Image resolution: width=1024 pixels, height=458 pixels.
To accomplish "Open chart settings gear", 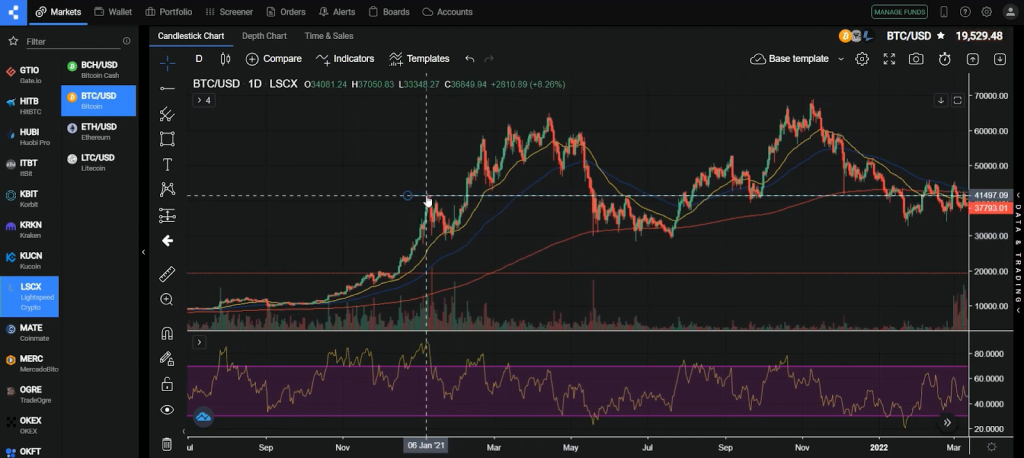I will click(x=862, y=59).
